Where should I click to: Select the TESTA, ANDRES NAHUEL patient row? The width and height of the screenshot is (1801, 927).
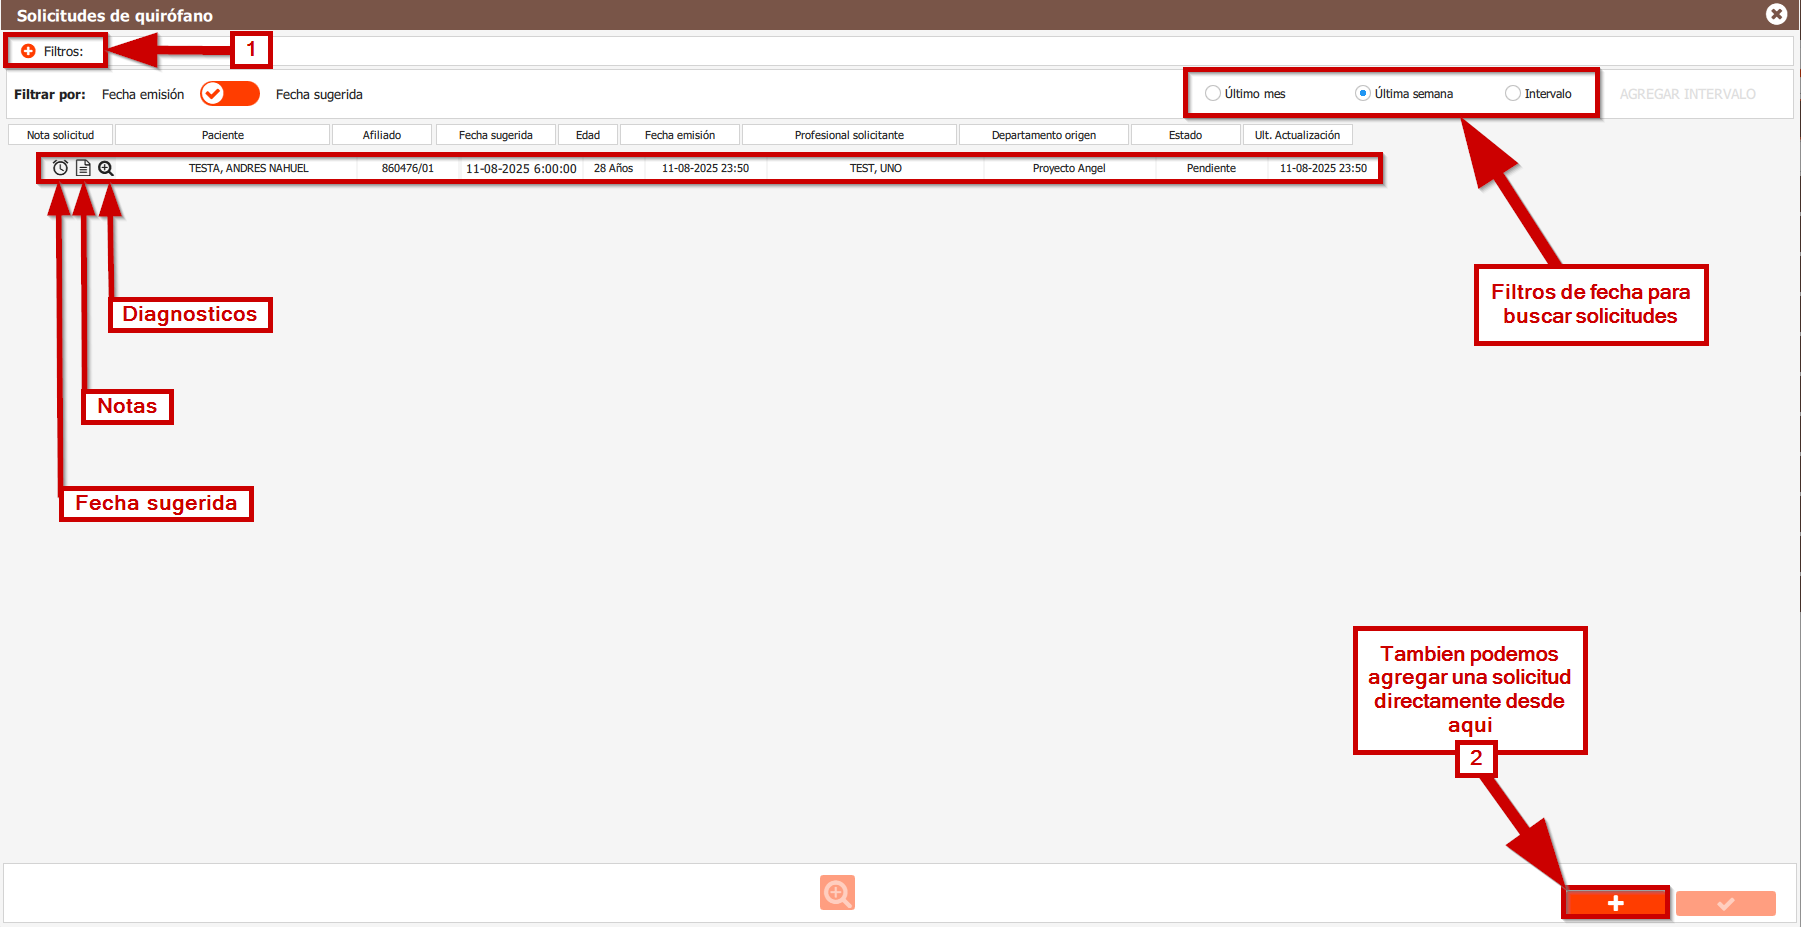[x=248, y=168]
